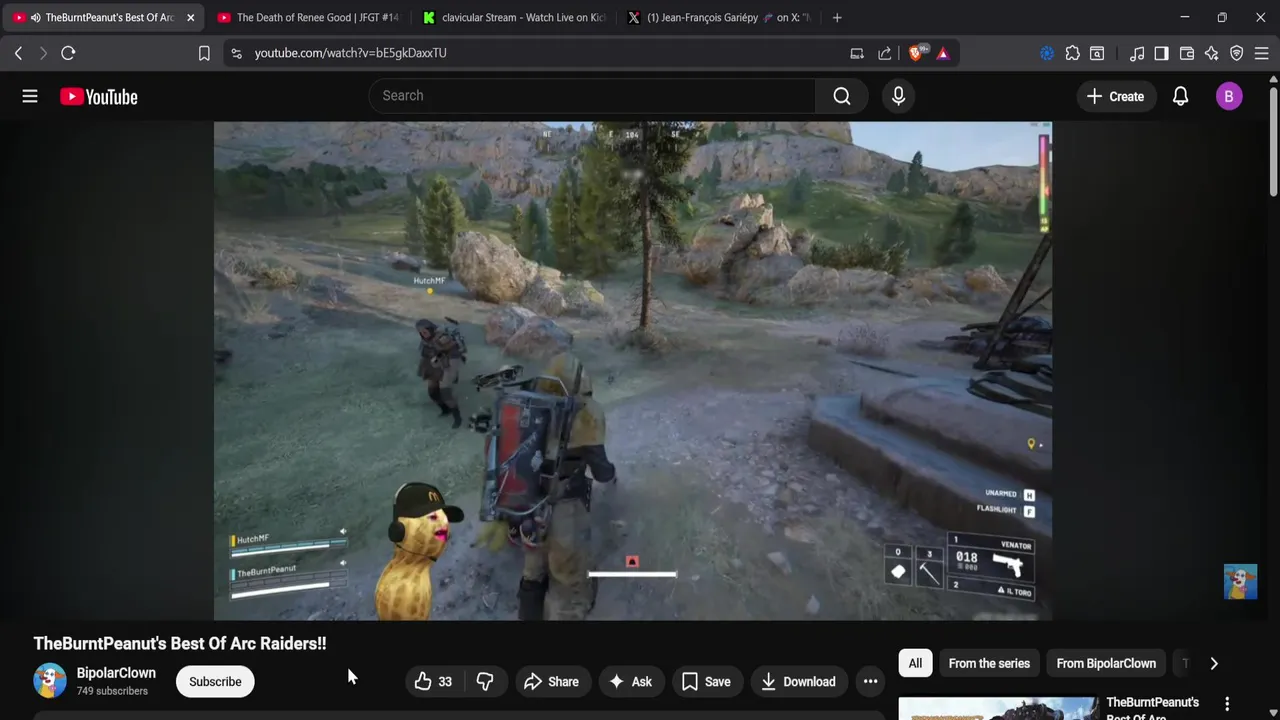The height and width of the screenshot is (720, 1280).
Task: Subscribe to BipolarClown channel
Action: pos(215,682)
